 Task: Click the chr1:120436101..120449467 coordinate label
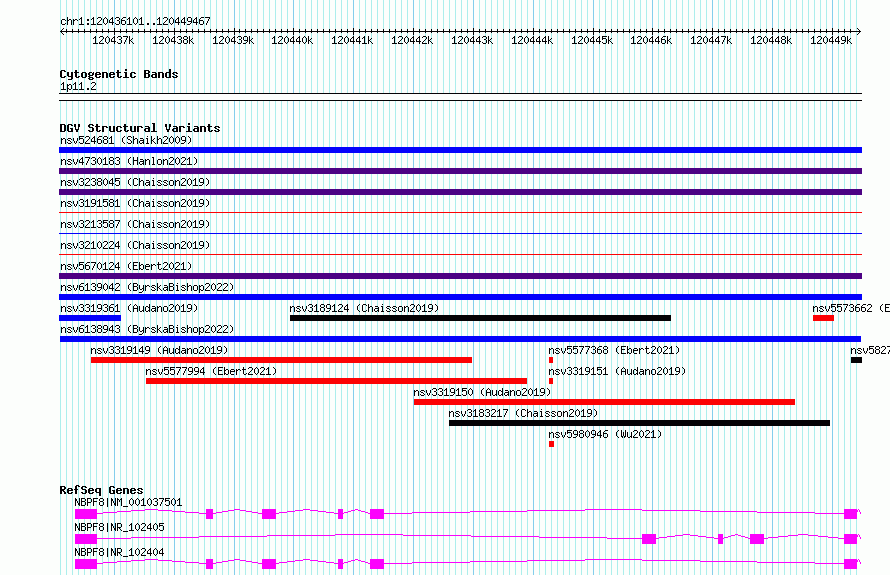click(x=135, y=22)
